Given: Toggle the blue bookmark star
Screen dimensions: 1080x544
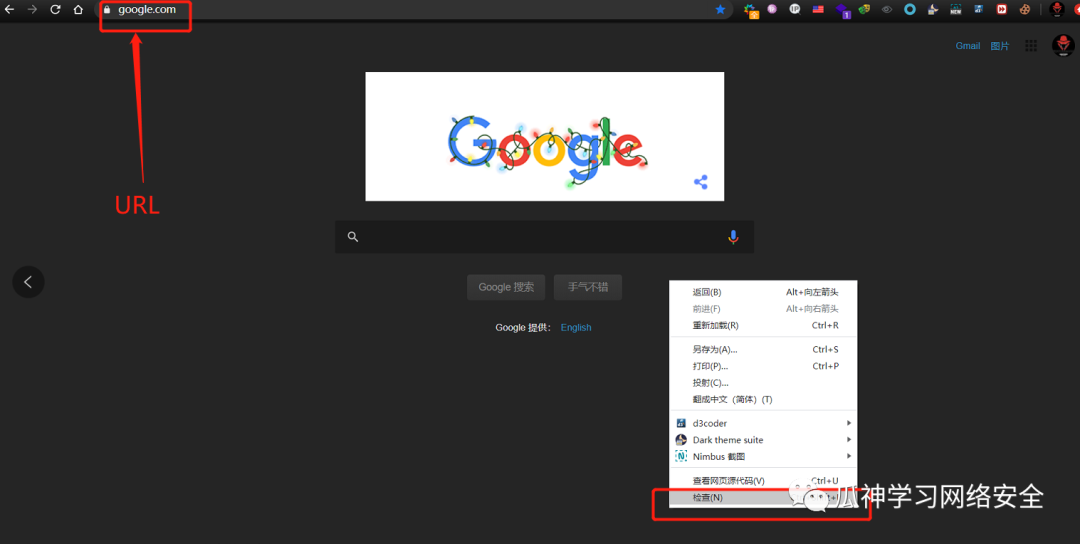Looking at the screenshot, I should tap(720, 10).
